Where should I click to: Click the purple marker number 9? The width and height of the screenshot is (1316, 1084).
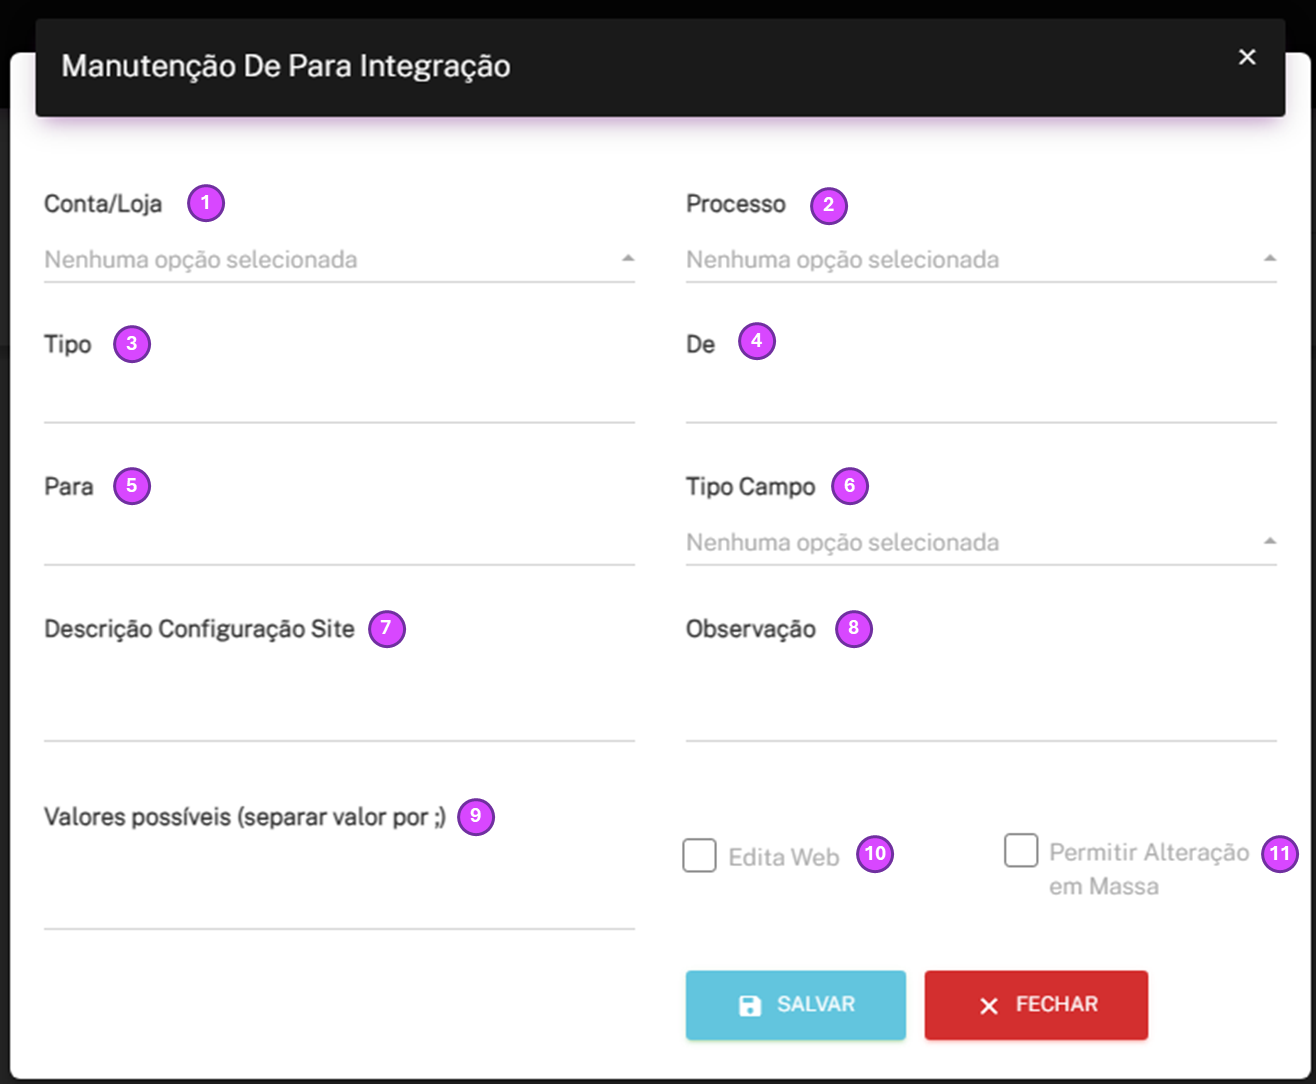[476, 816]
